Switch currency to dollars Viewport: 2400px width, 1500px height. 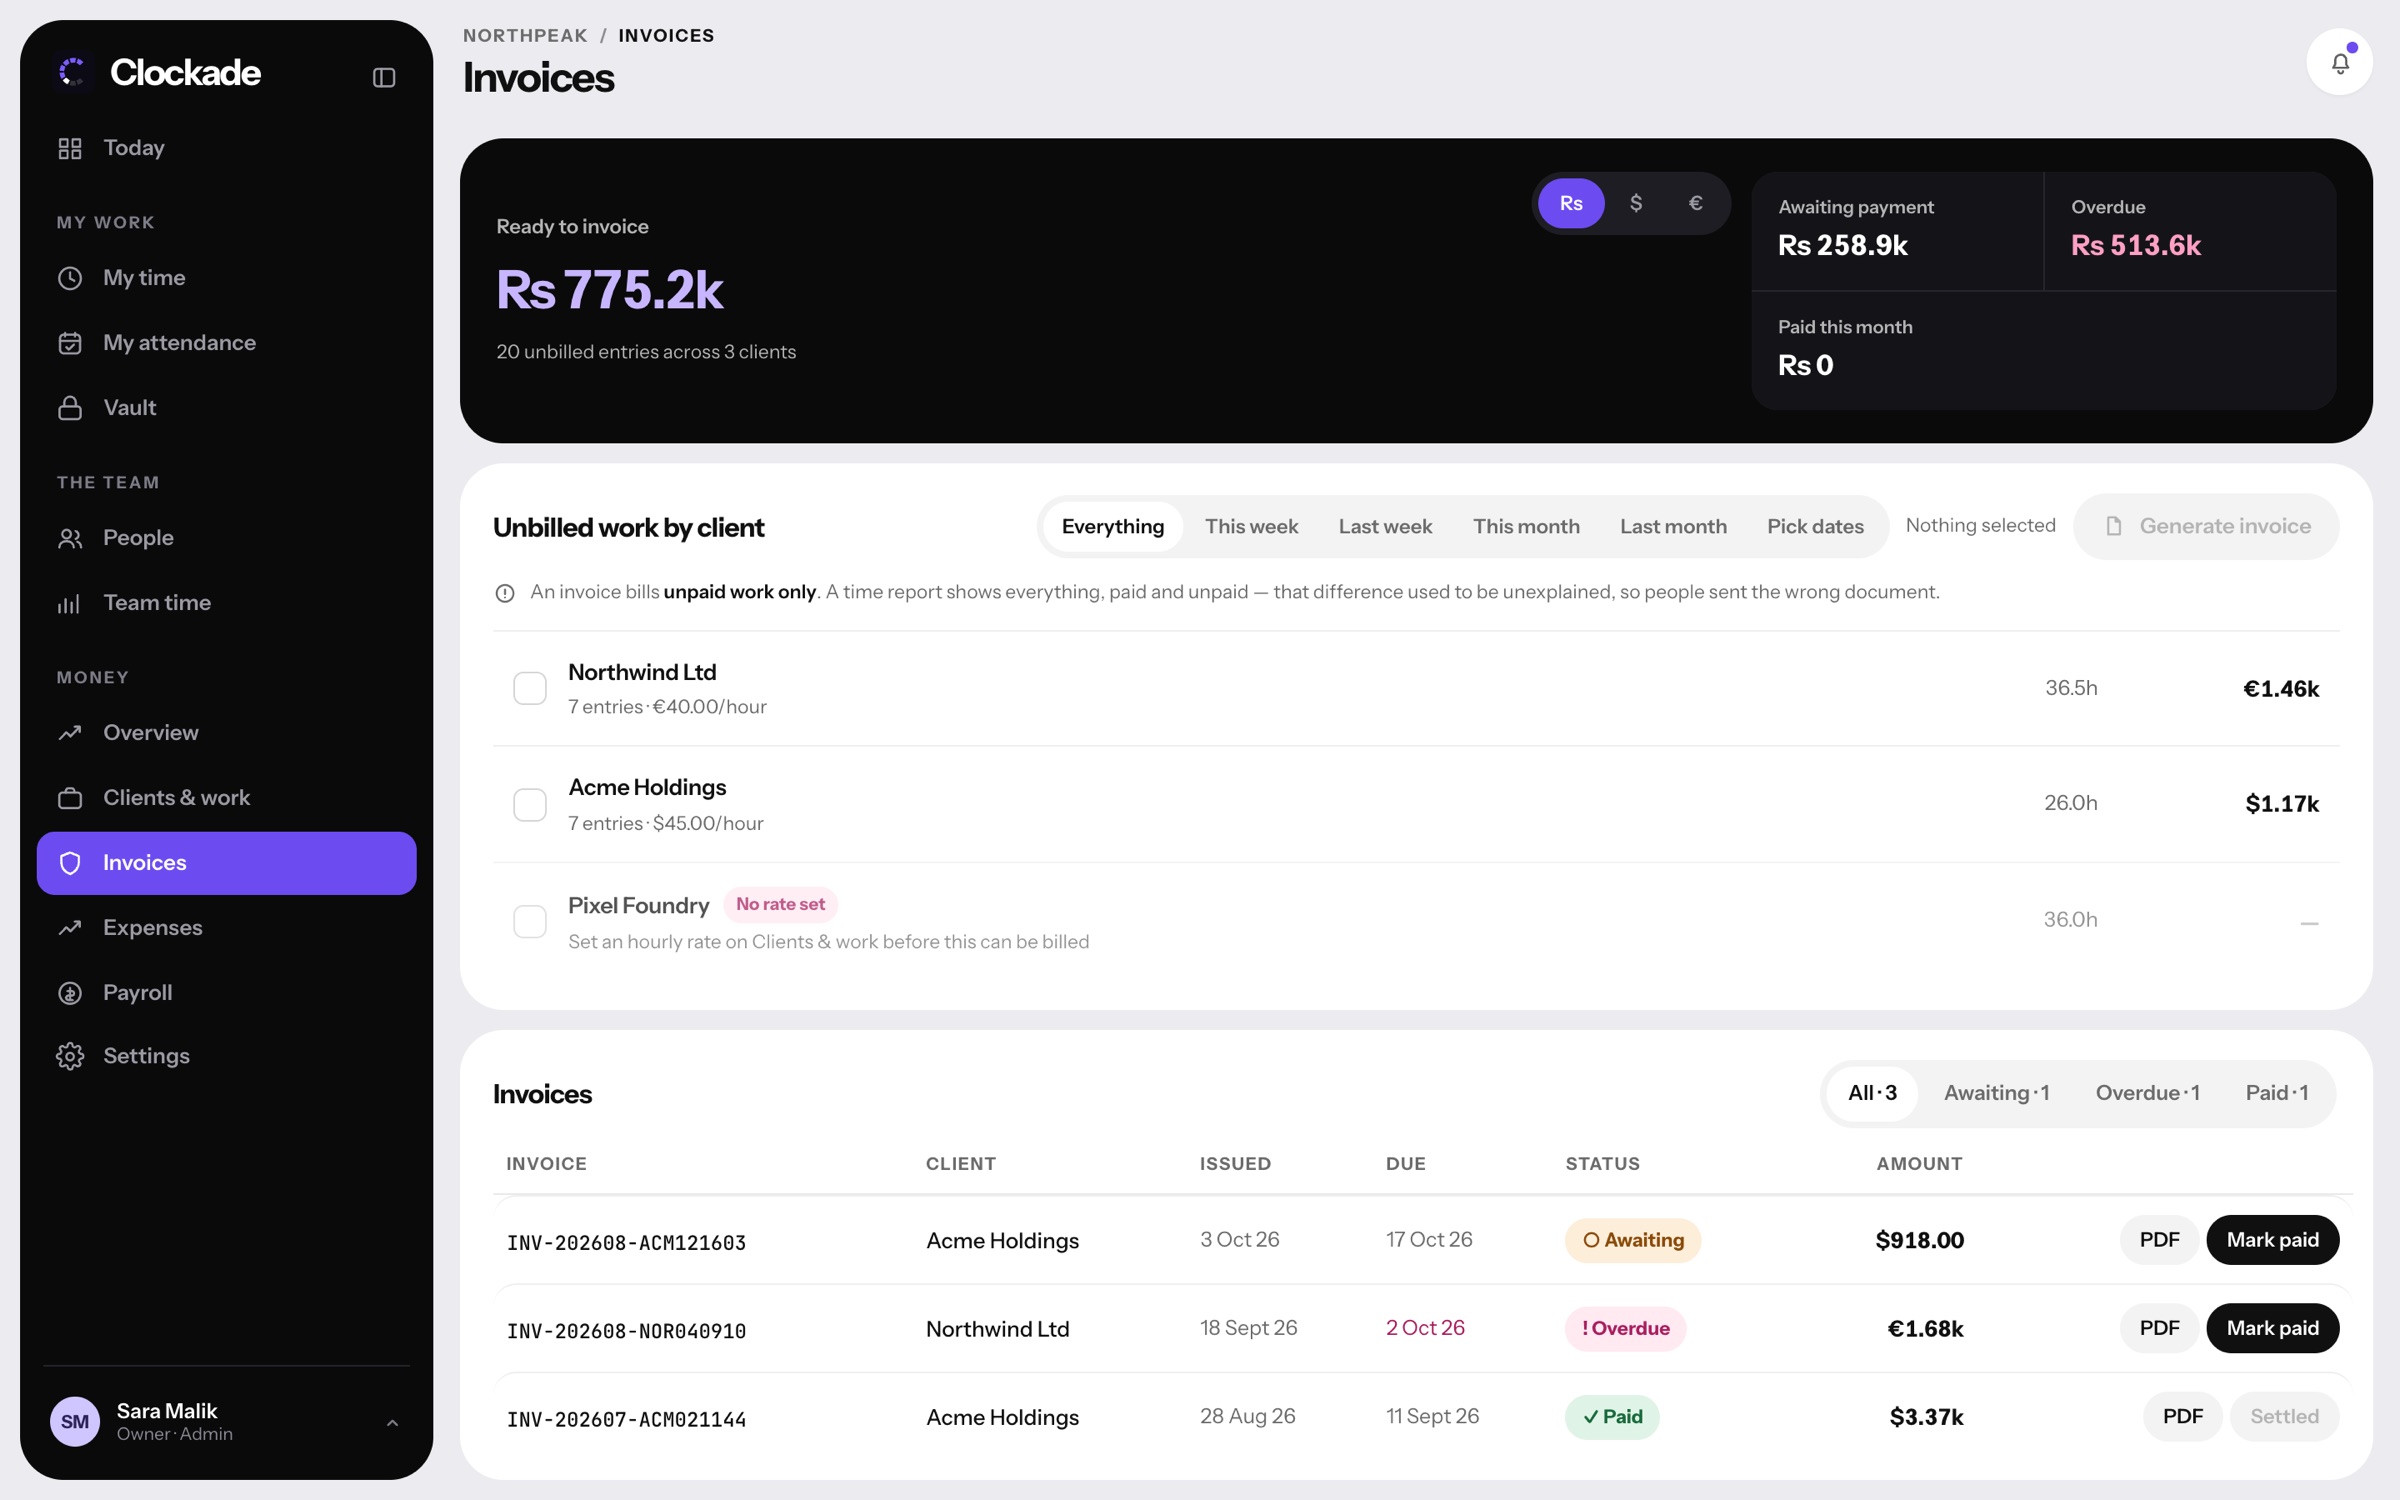pos(1636,203)
